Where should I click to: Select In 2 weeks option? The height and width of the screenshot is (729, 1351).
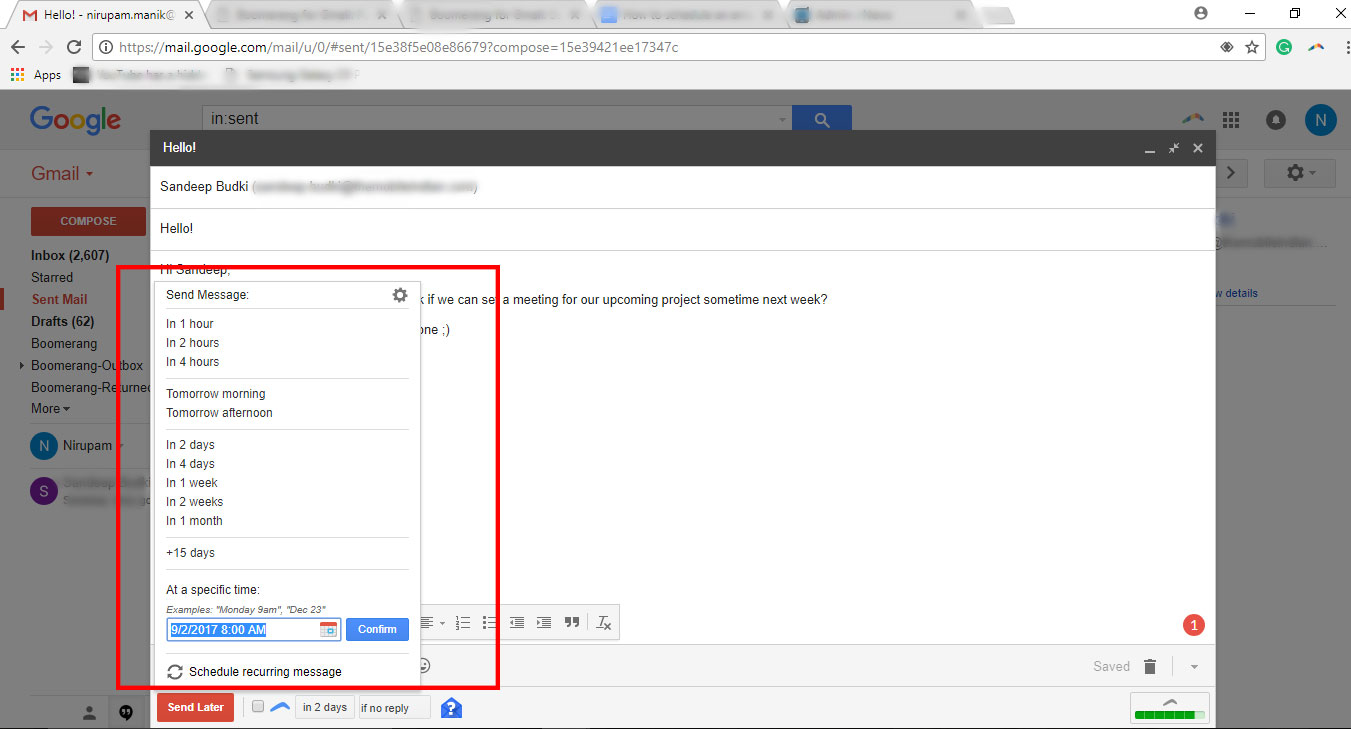pyautogui.click(x=195, y=502)
